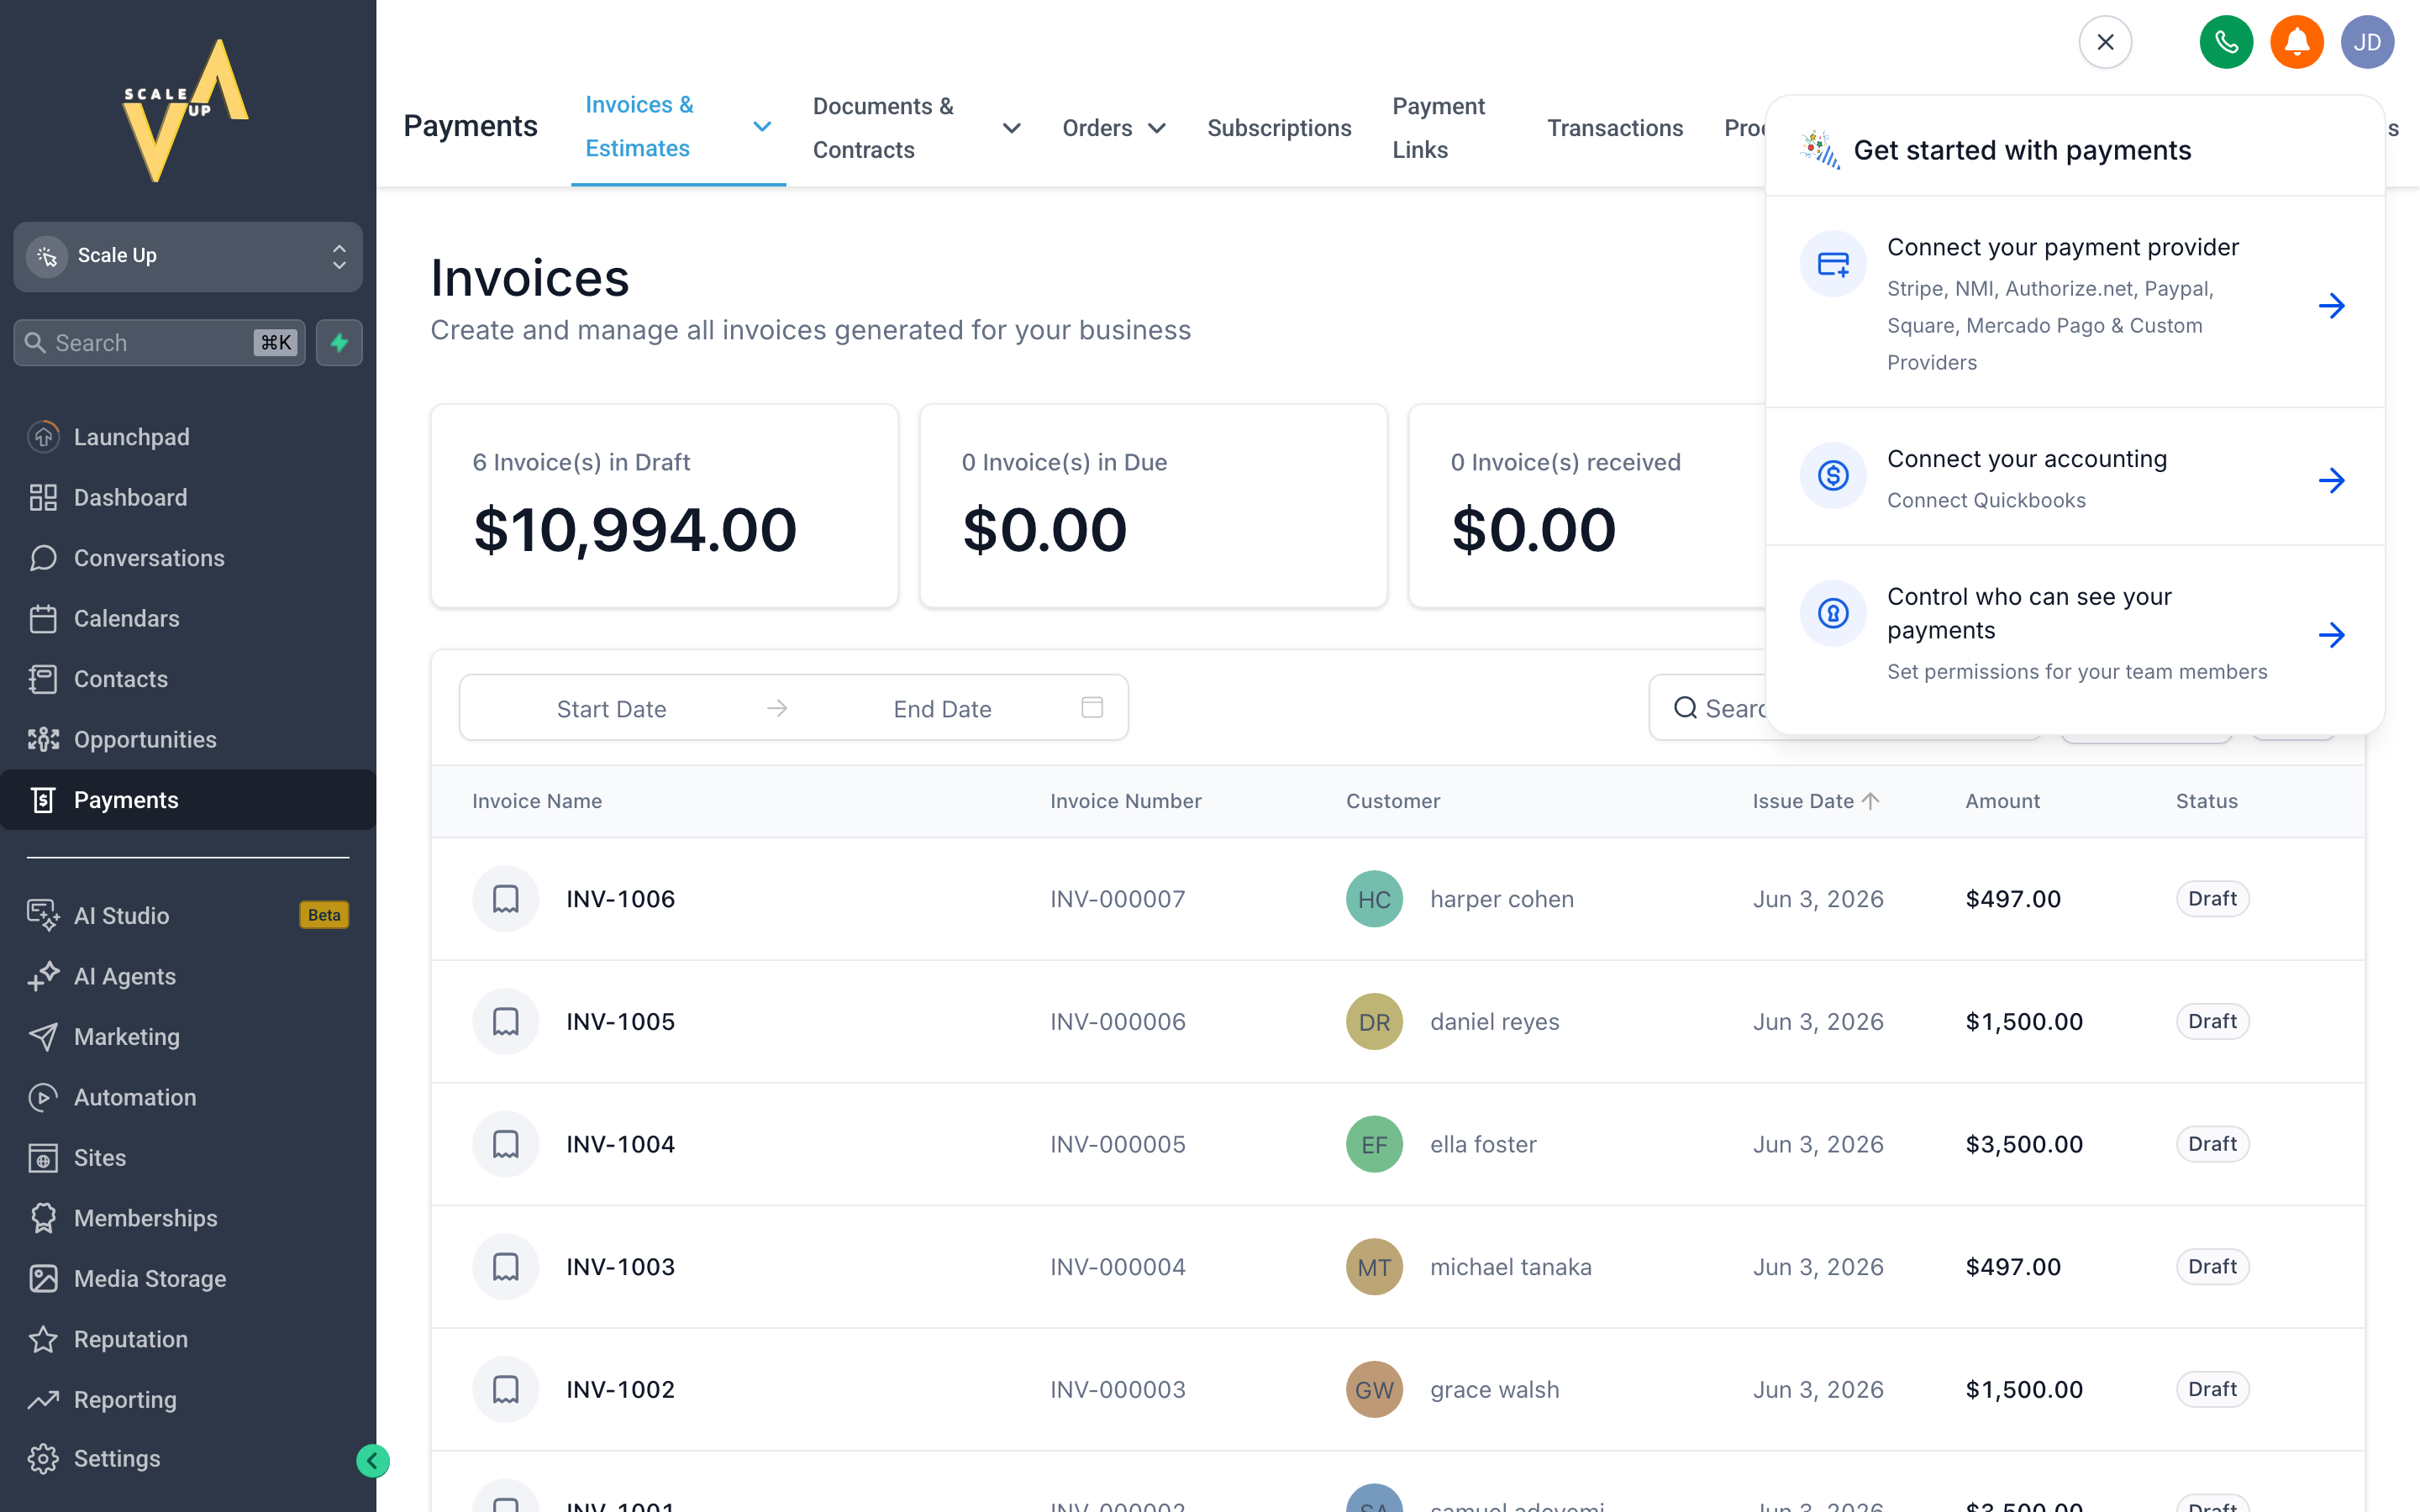
Task: Click the Amount column header
Action: click(2002, 801)
